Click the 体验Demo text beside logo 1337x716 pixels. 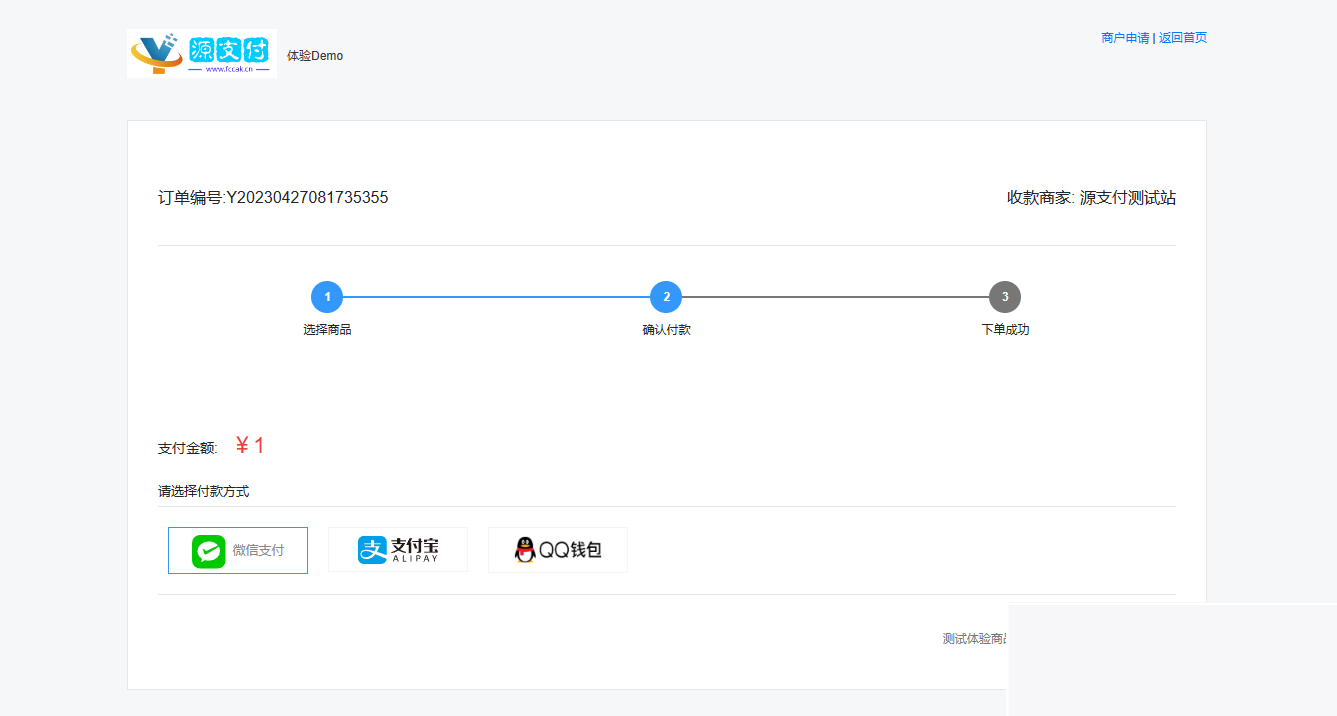315,56
